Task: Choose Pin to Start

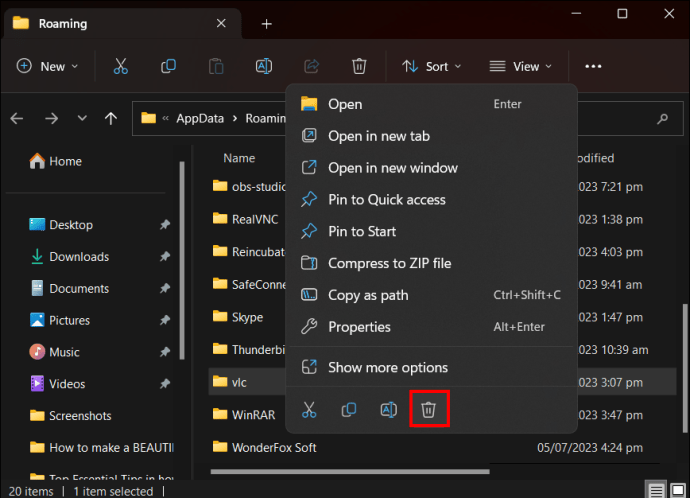Action: [x=431, y=231]
